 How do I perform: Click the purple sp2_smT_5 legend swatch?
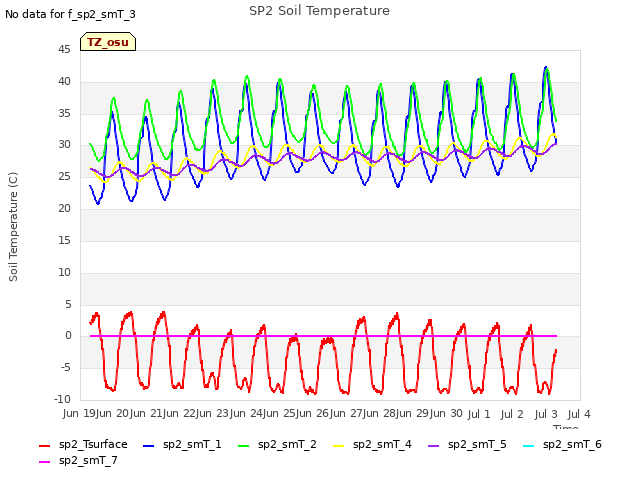434,446
